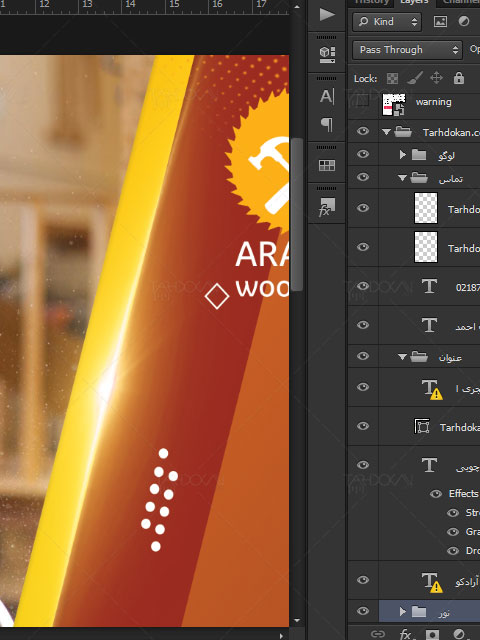
Task: Switch to the History tab
Action: [371, 2]
